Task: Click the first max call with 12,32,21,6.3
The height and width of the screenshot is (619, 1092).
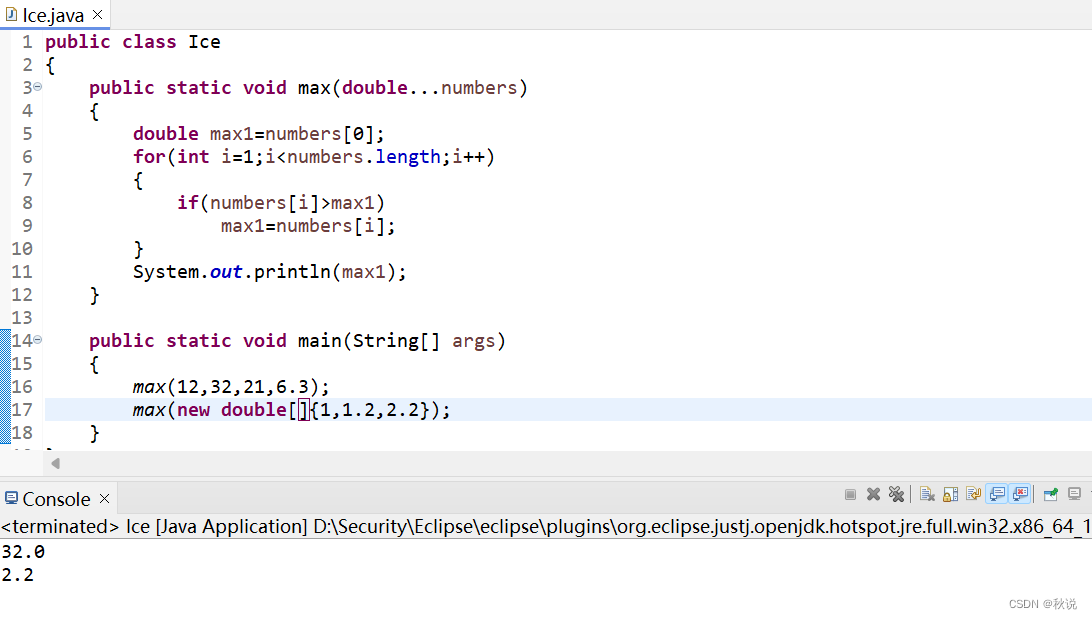Action: coord(231,387)
